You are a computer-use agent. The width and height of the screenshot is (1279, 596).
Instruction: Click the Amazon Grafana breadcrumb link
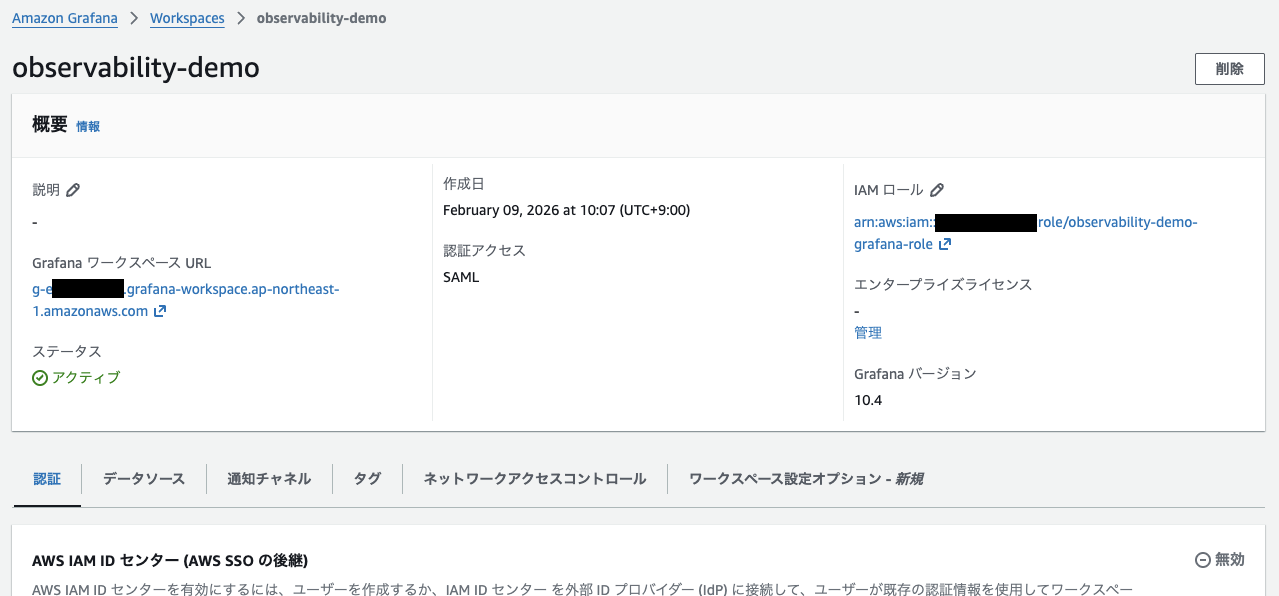(x=64, y=18)
